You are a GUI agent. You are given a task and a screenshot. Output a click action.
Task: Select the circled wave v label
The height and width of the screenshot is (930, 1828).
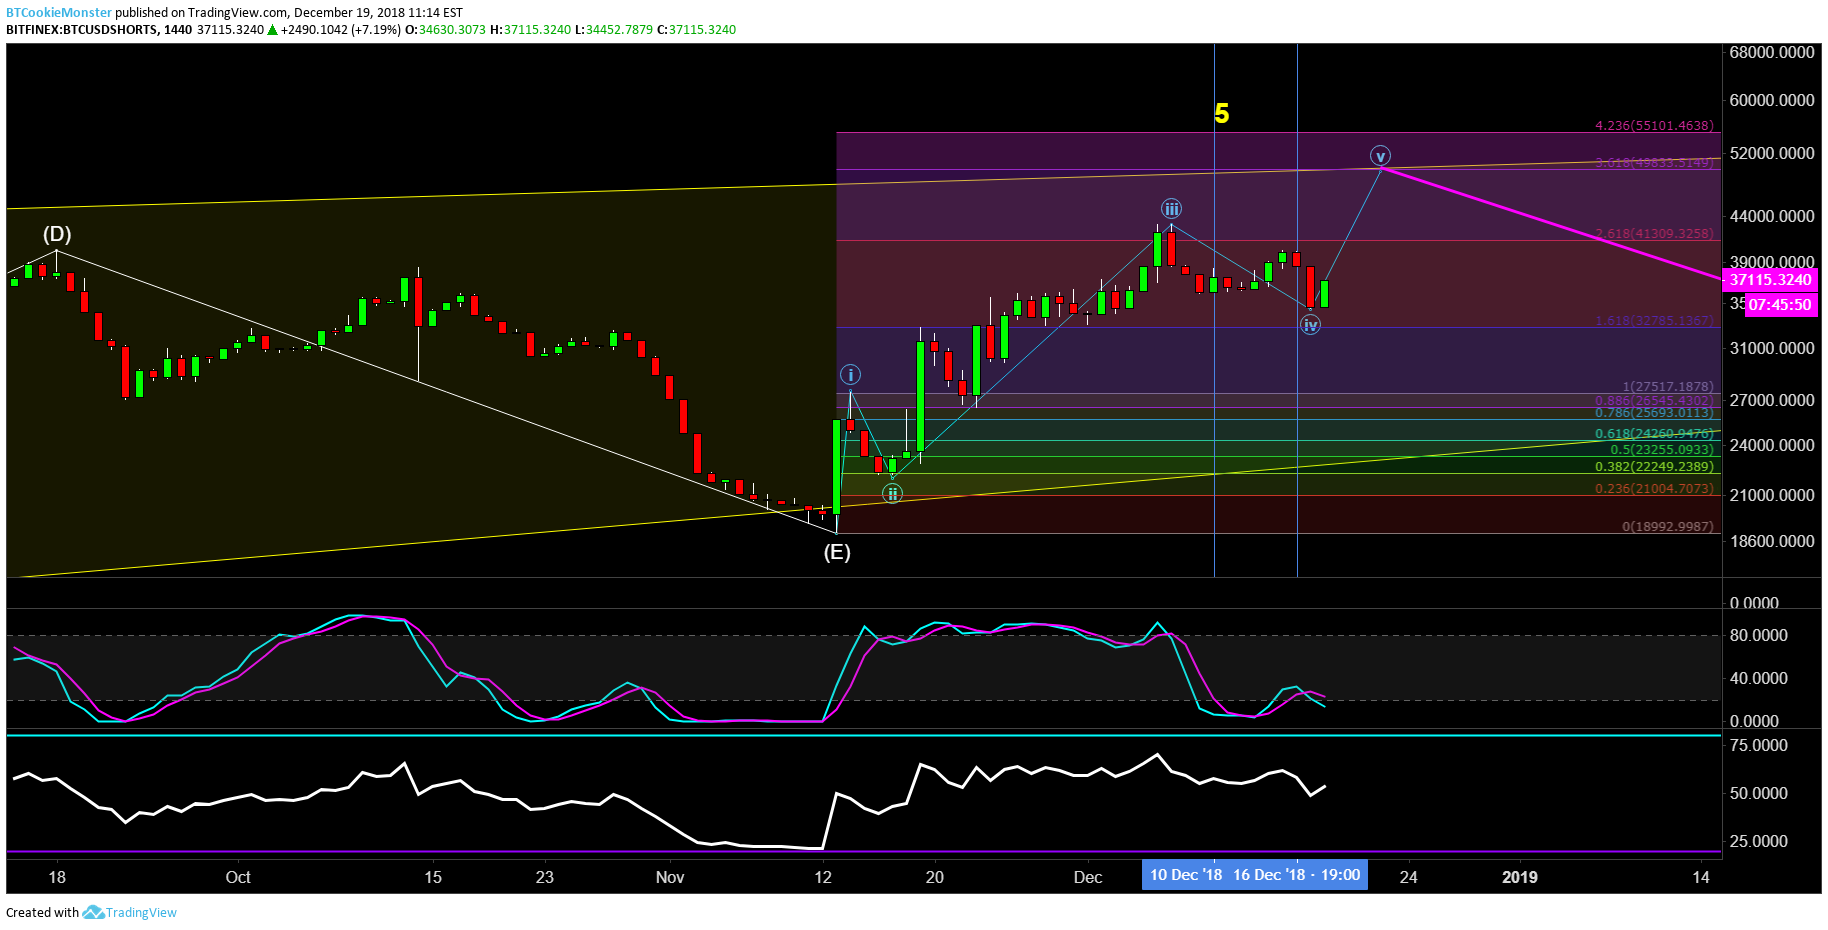click(x=1380, y=156)
